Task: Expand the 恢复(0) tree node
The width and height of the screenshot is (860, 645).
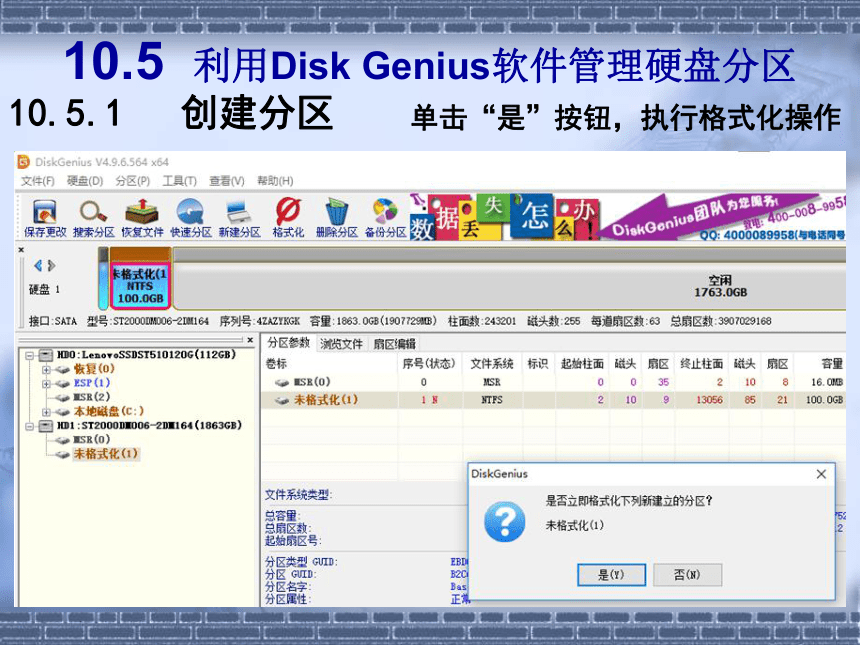Action: coord(47,370)
